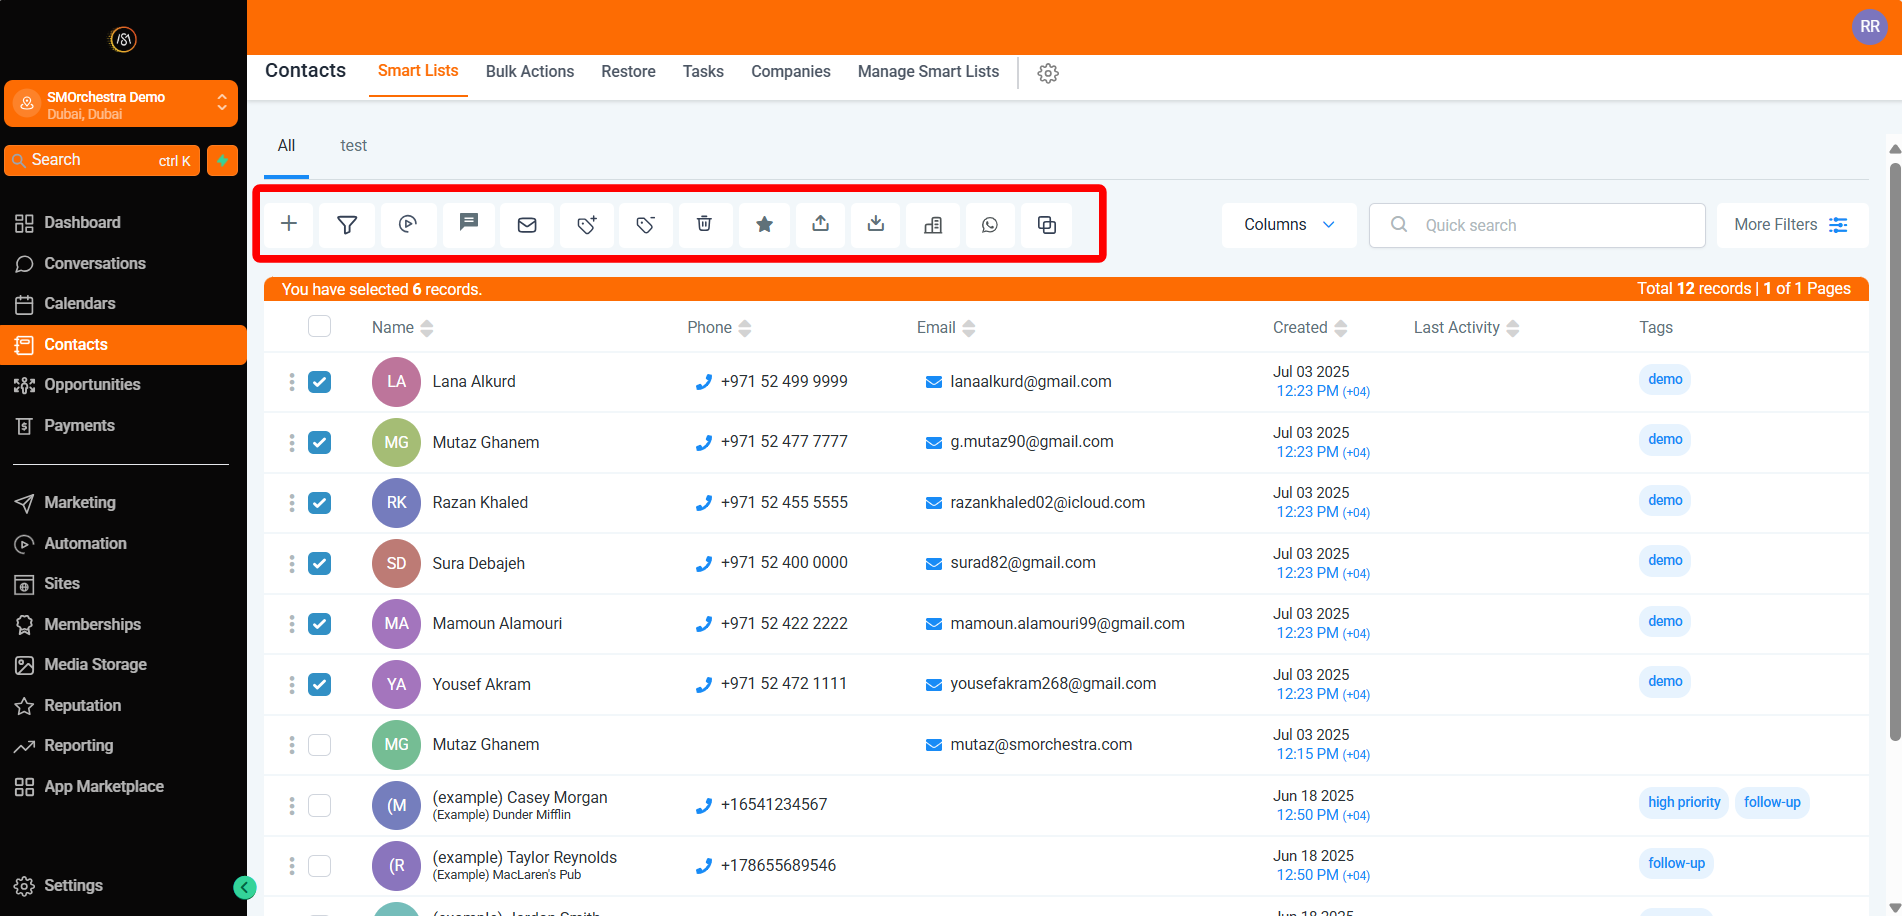Uncheck Lana Alkurd's row checkbox
1902x916 pixels.
[x=319, y=382]
